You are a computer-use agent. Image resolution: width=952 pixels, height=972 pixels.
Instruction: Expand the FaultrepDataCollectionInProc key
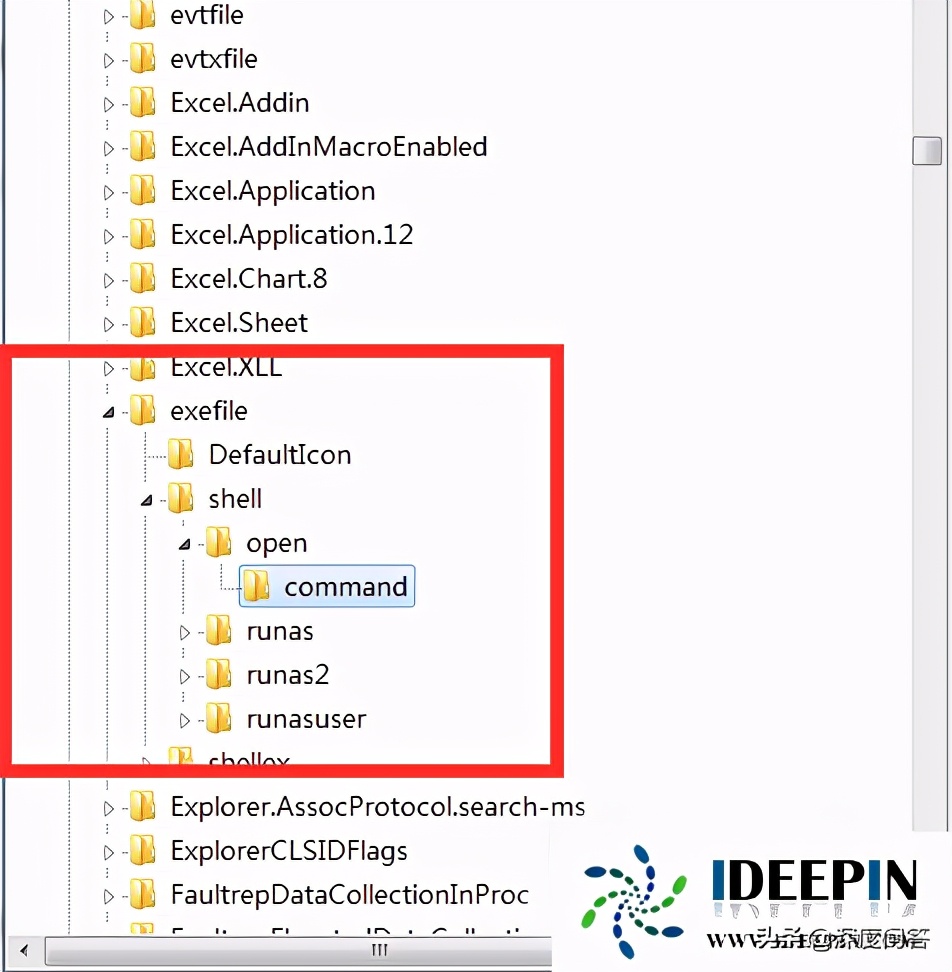109,896
